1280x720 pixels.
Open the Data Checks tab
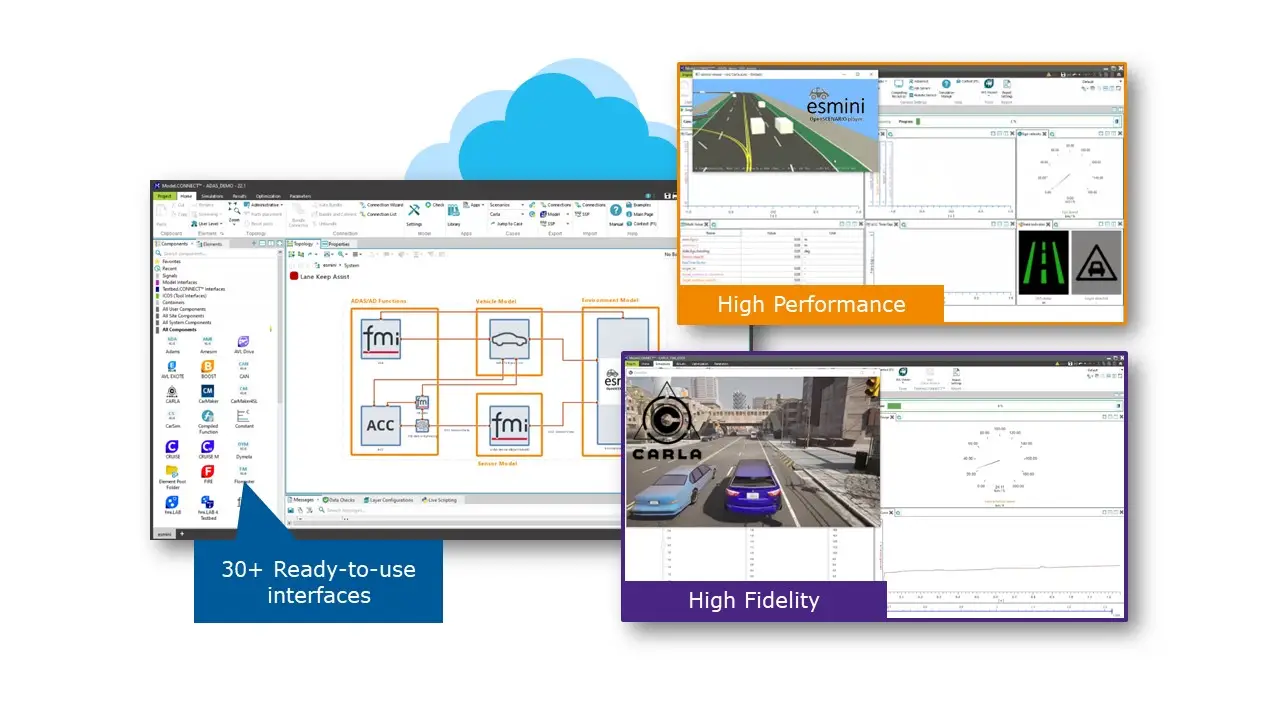click(337, 500)
